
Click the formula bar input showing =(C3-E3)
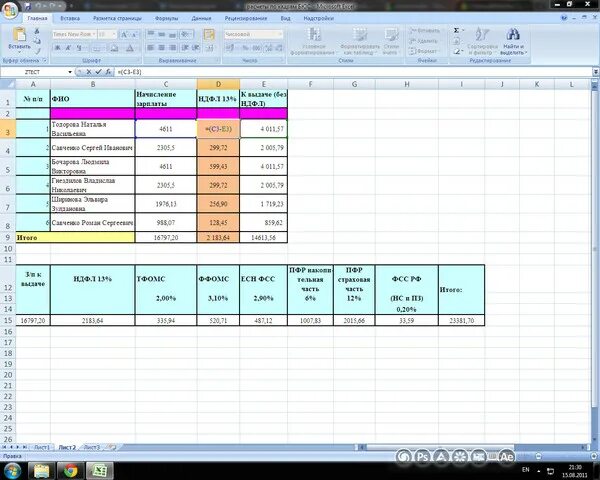click(353, 72)
